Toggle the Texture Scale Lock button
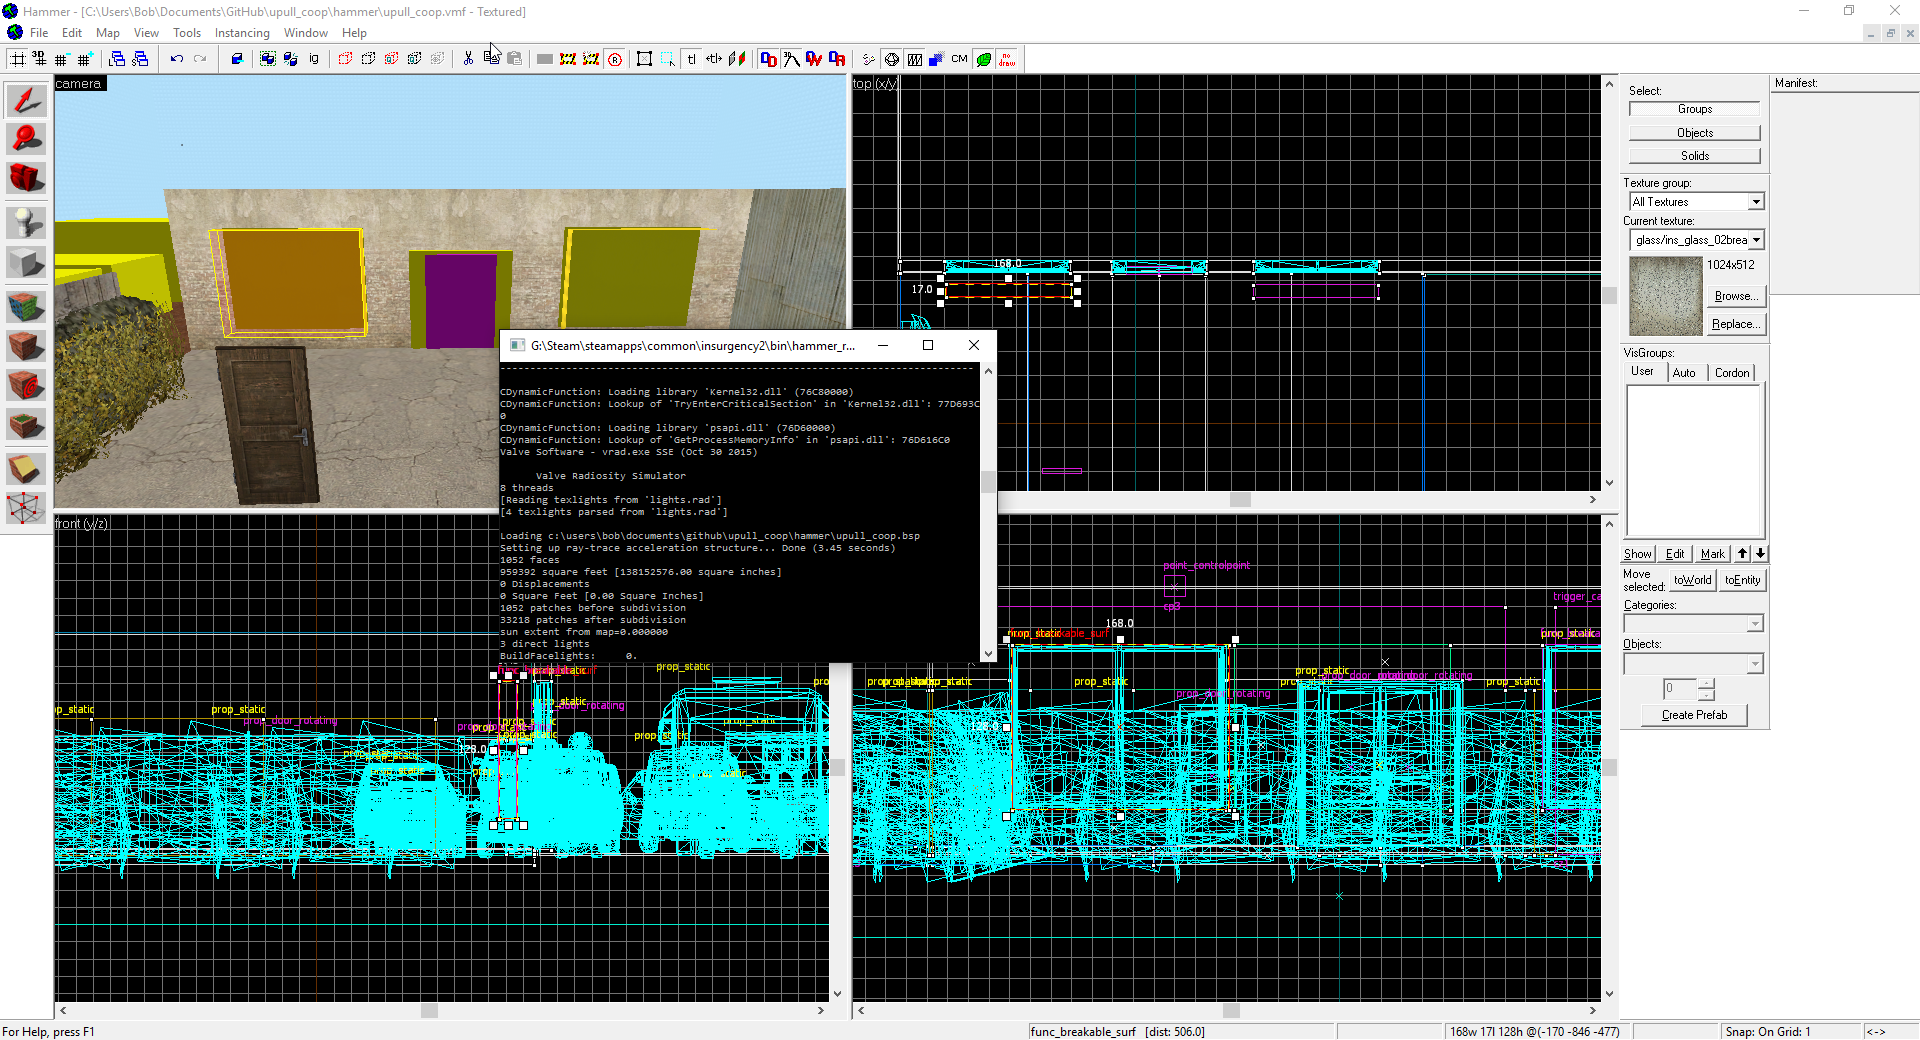The image size is (1920, 1040). click(x=714, y=59)
